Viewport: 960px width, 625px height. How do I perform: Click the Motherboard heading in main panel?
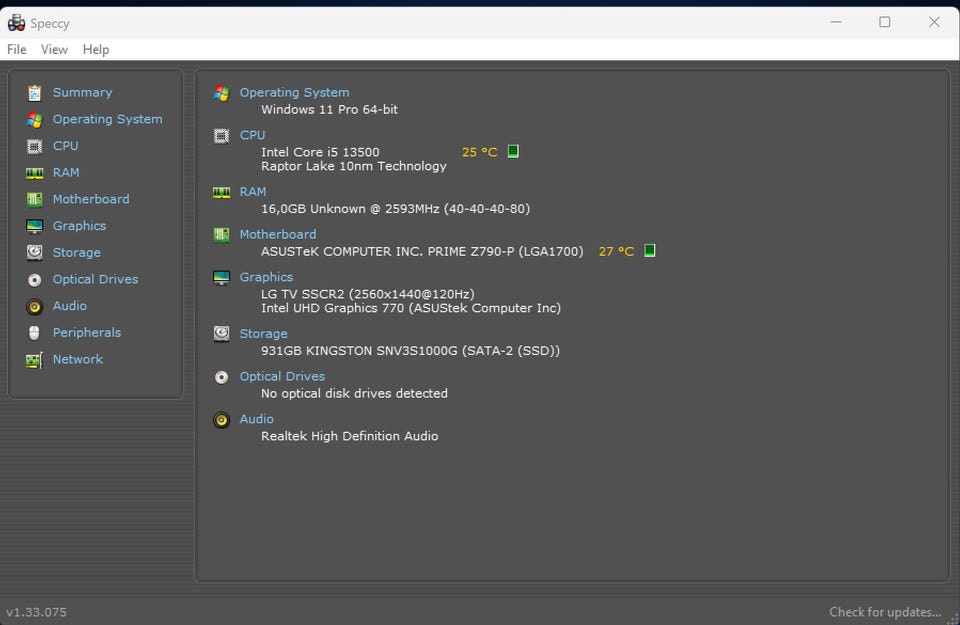tap(277, 235)
